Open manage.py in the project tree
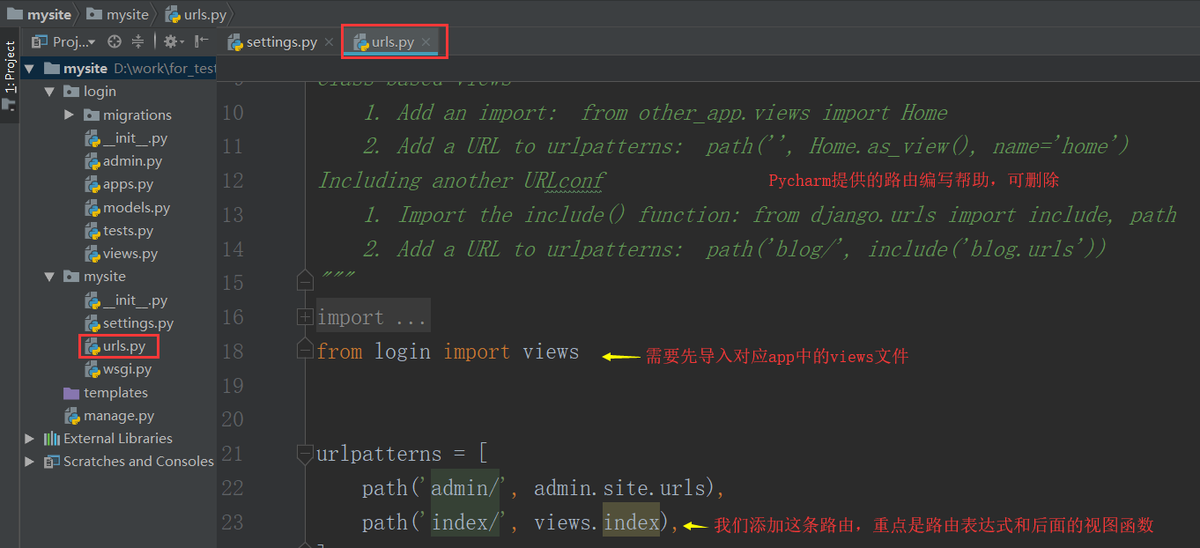The image size is (1200, 548). coord(119,415)
